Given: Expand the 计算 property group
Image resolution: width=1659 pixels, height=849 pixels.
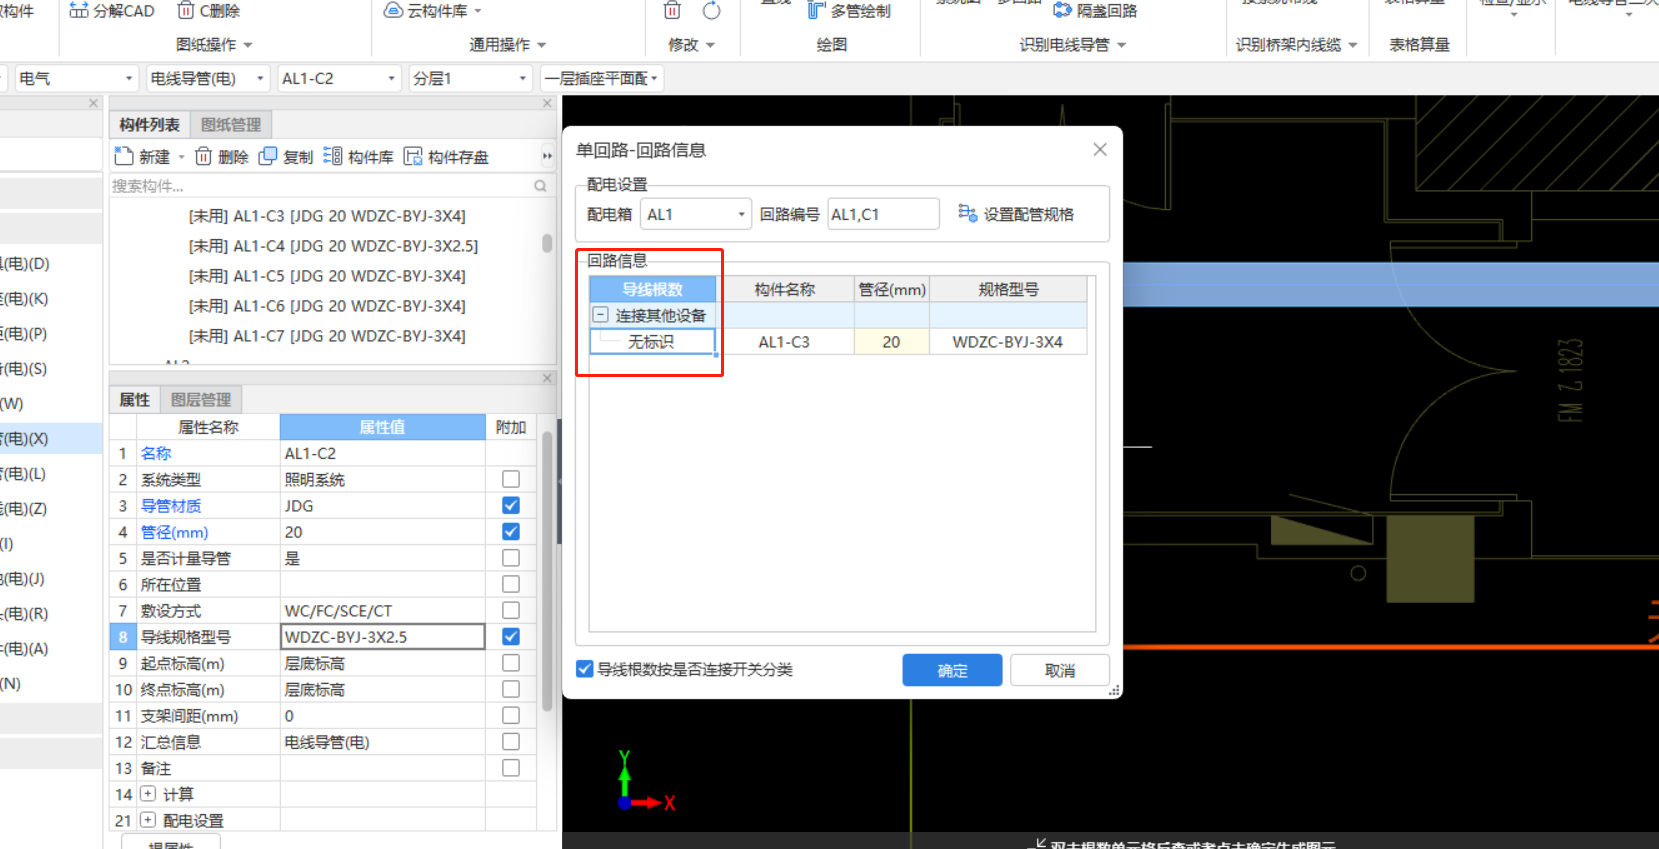Looking at the screenshot, I should click(148, 794).
